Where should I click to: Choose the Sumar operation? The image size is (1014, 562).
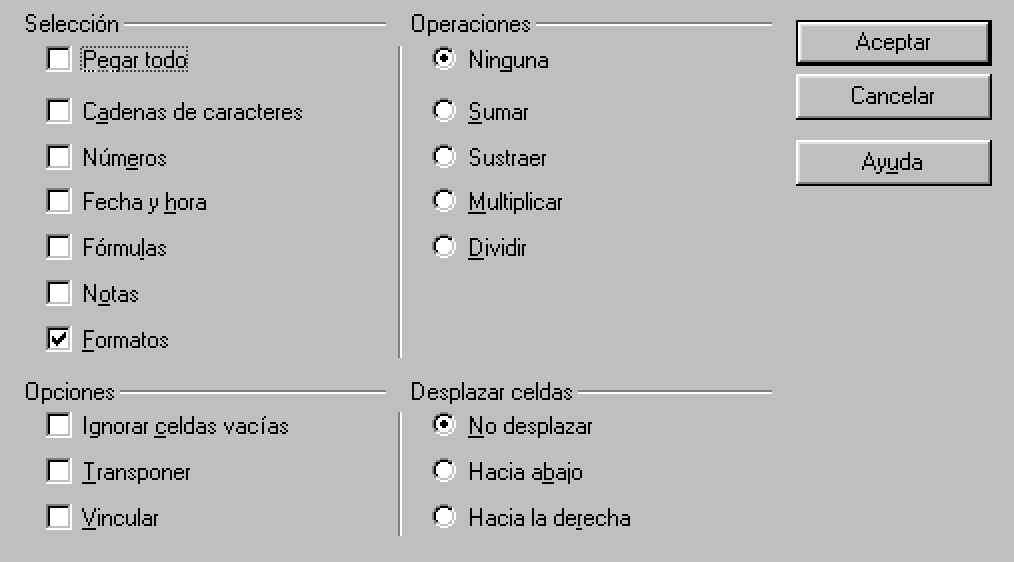click(x=443, y=111)
